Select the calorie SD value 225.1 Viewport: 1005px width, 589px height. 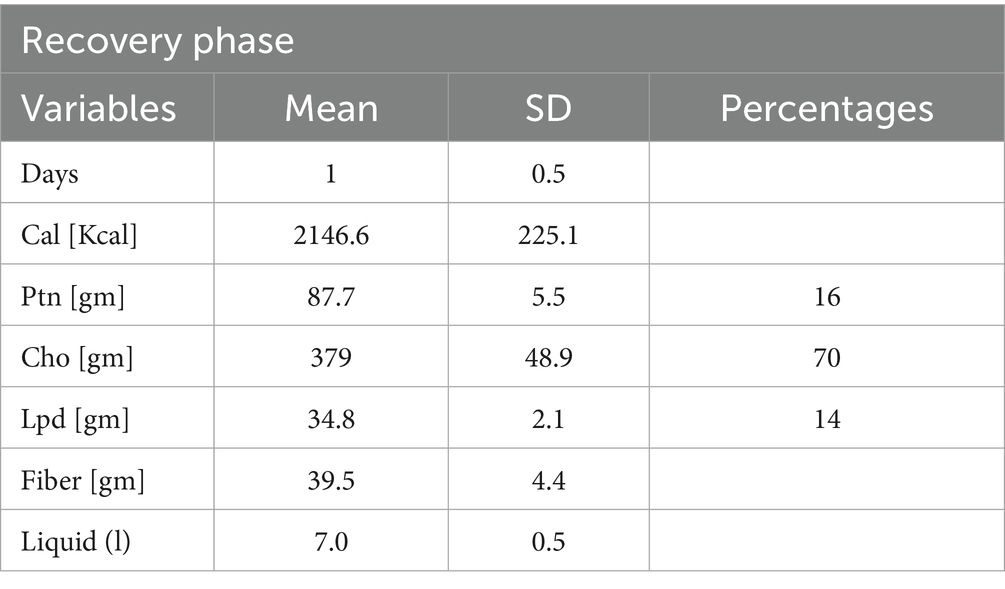548,235
